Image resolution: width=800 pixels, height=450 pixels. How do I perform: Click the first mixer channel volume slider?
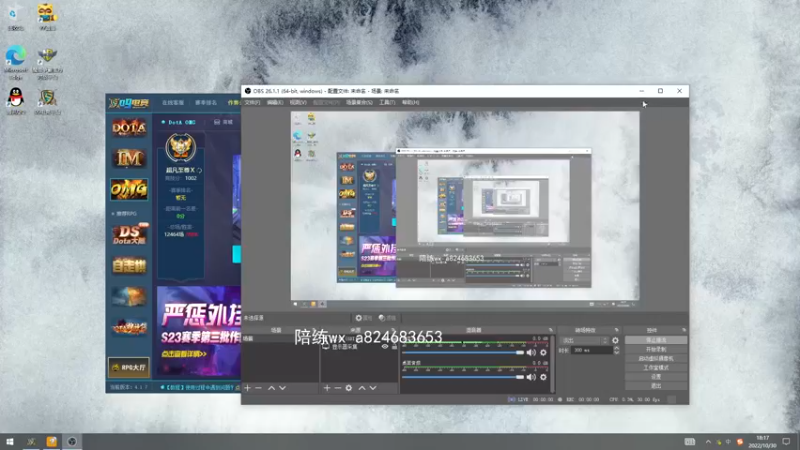point(463,353)
